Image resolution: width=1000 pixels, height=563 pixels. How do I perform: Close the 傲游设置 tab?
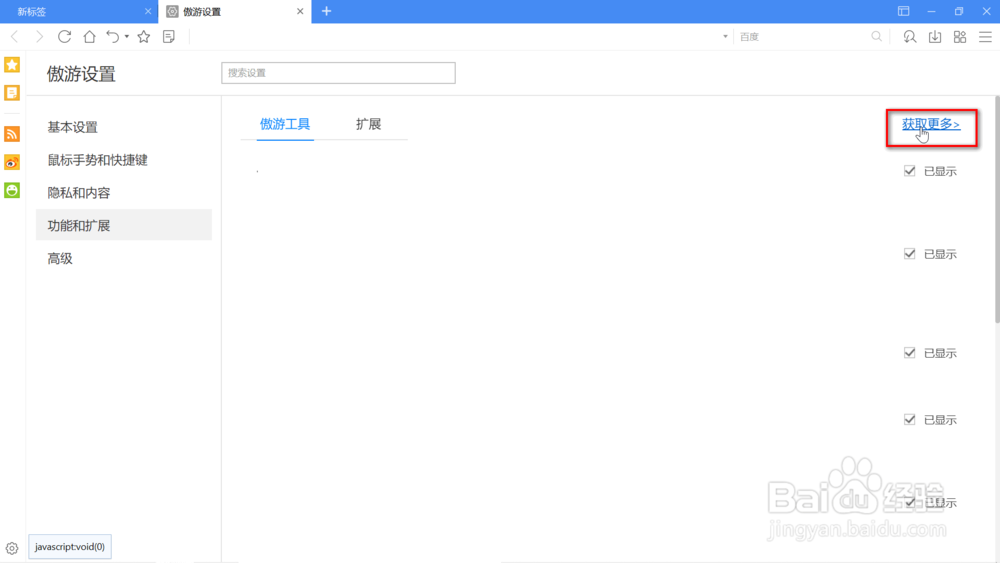pyautogui.click(x=300, y=11)
